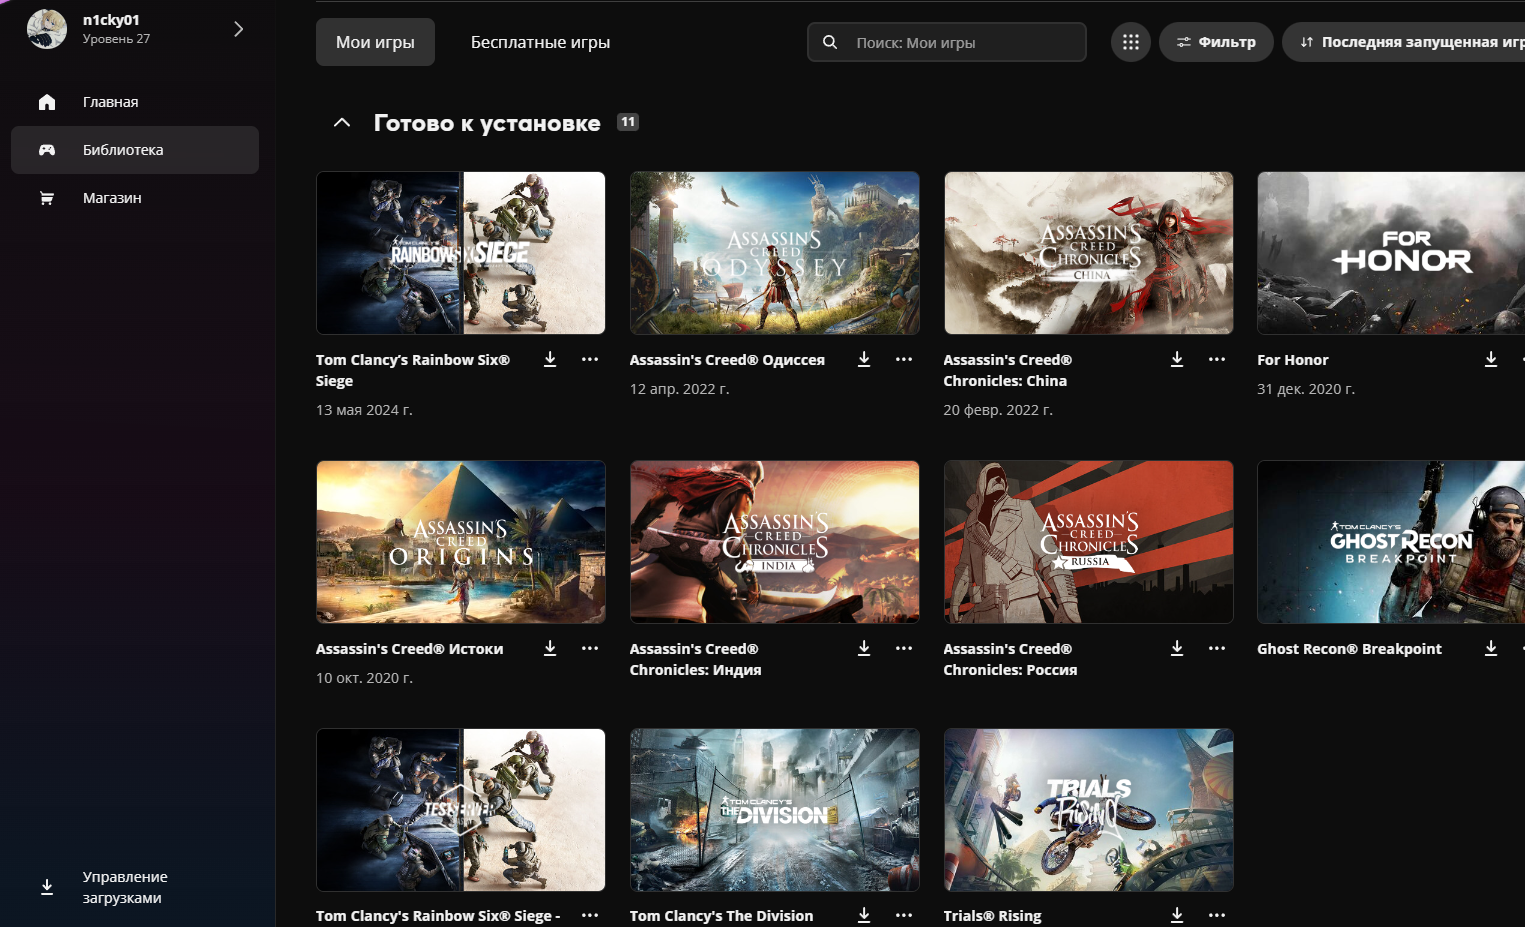The width and height of the screenshot is (1525, 927).
Task: Open Rainbow Six Siege cover thumbnail
Action: (x=461, y=253)
